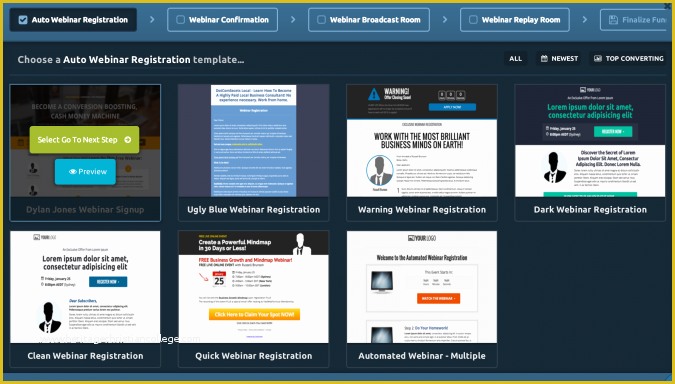Click Dark Webinar Registration label
Viewport: 675px width, 384px height.
click(590, 210)
